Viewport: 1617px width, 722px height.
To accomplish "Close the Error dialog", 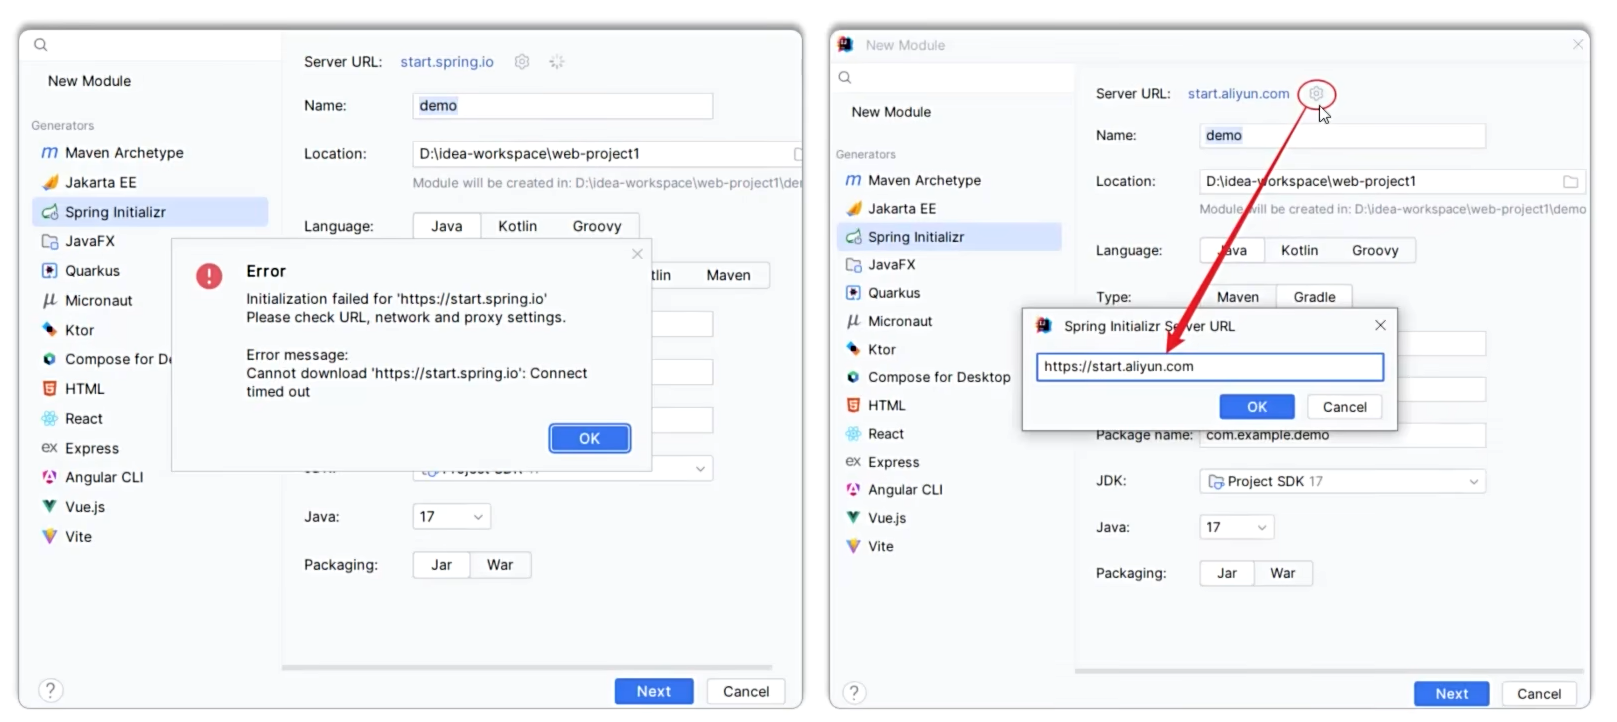I will pyautogui.click(x=637, y=254).
